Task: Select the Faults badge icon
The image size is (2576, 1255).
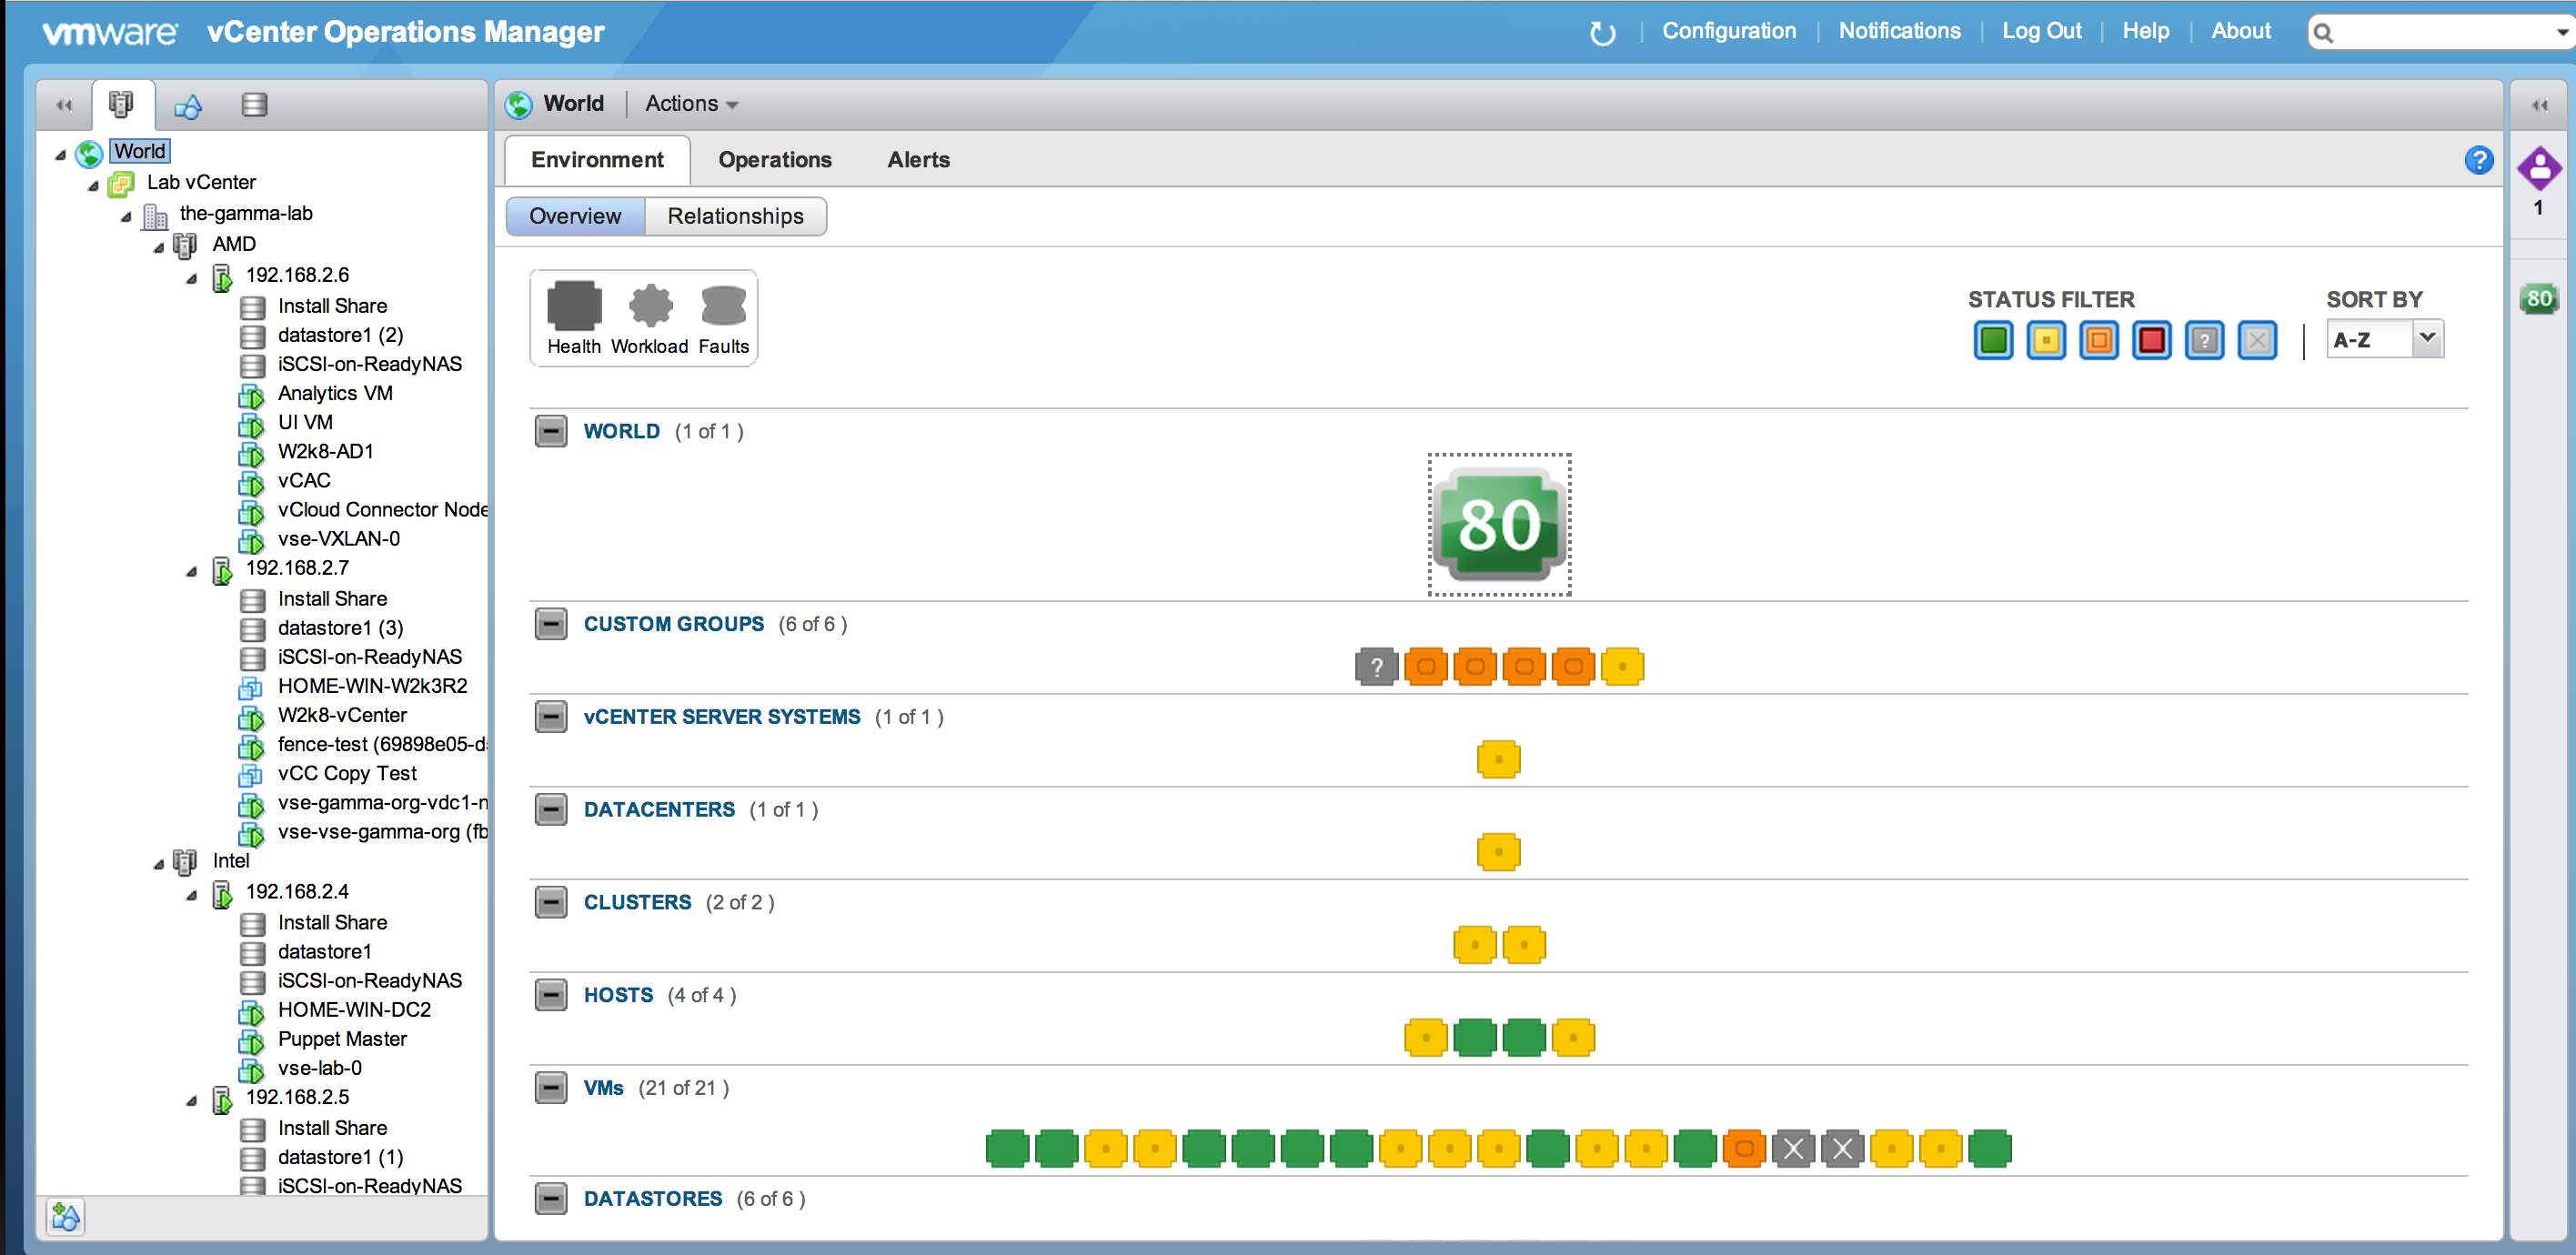Action: (x=723, y=306)
